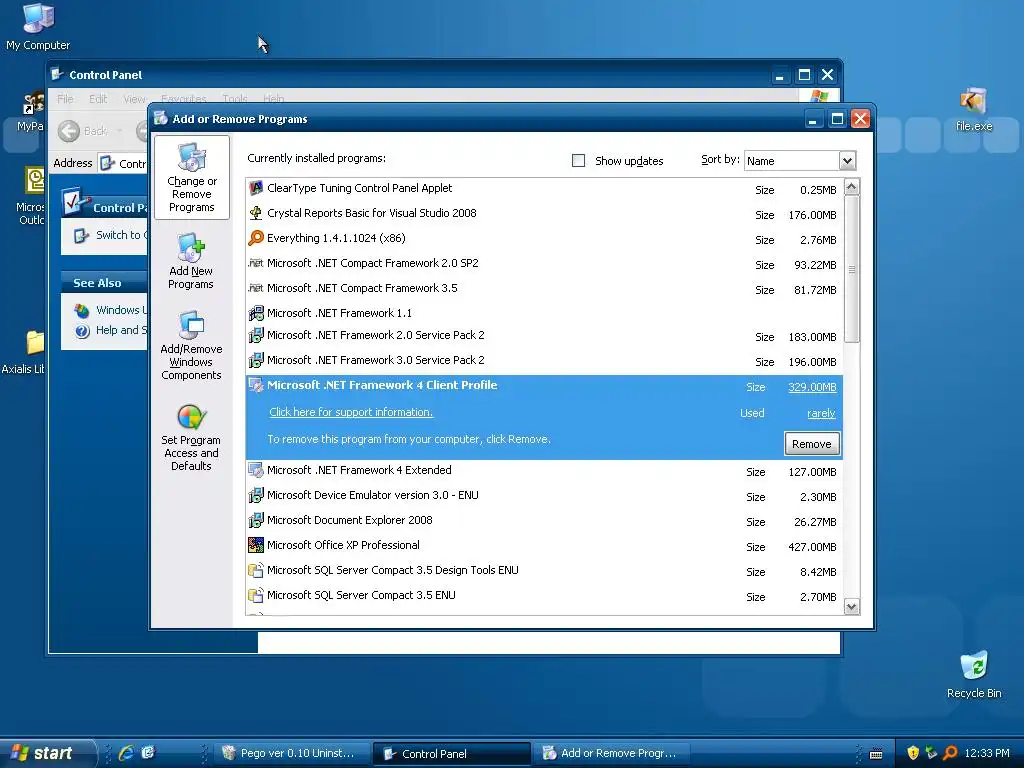The width and height of the screenshot is (1024, 768).
Task: Select Crystal Reports Basic for Visual Studio 2008
Action: [x=372, y=213]
